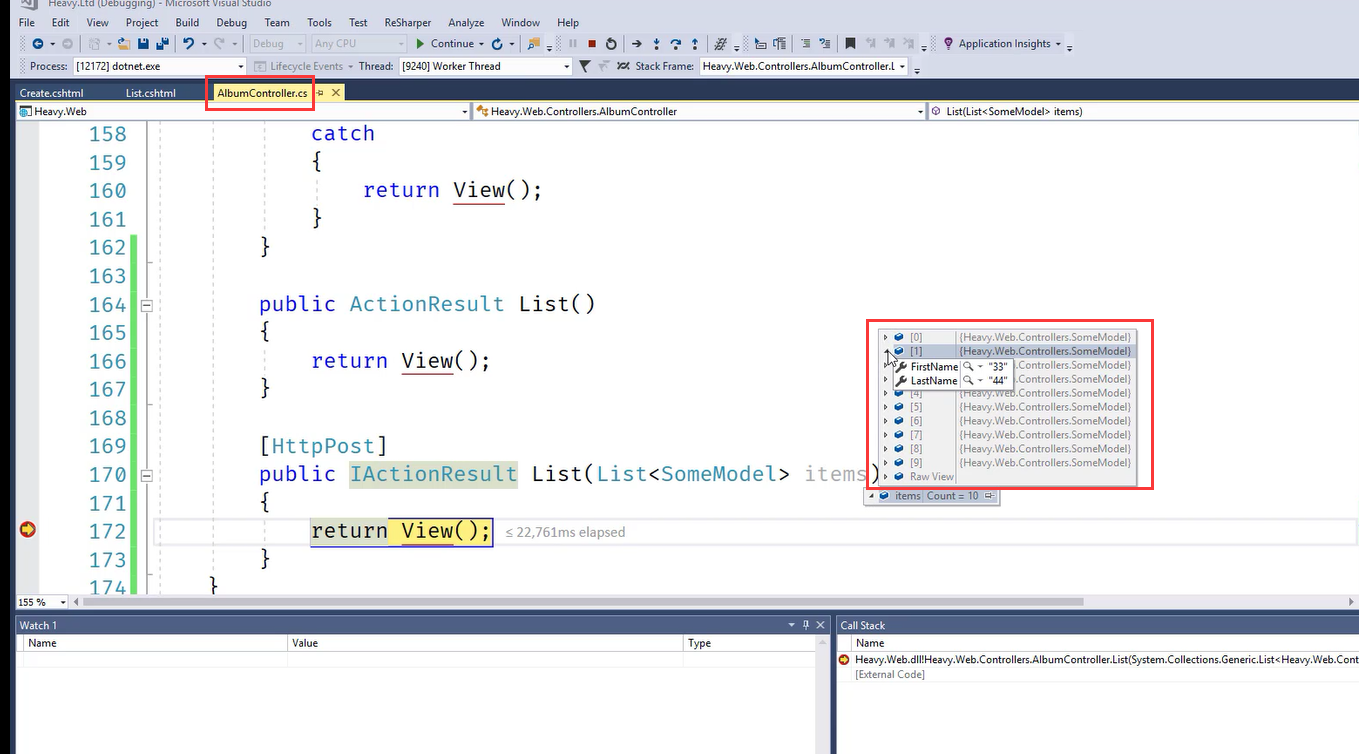Click the Step Out icon

tap(694, 44)
